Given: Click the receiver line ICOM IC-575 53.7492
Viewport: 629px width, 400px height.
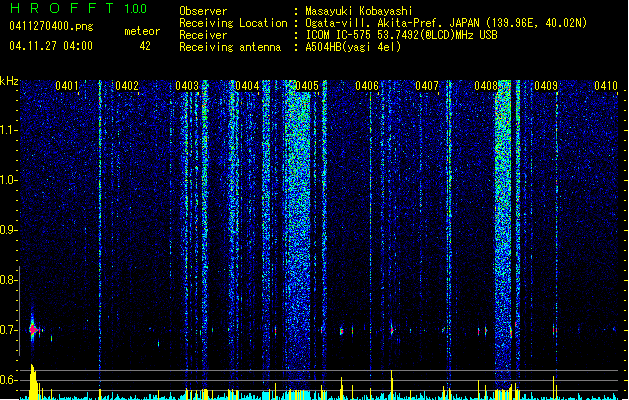Looking at the screenshot, I should (401, 35).
